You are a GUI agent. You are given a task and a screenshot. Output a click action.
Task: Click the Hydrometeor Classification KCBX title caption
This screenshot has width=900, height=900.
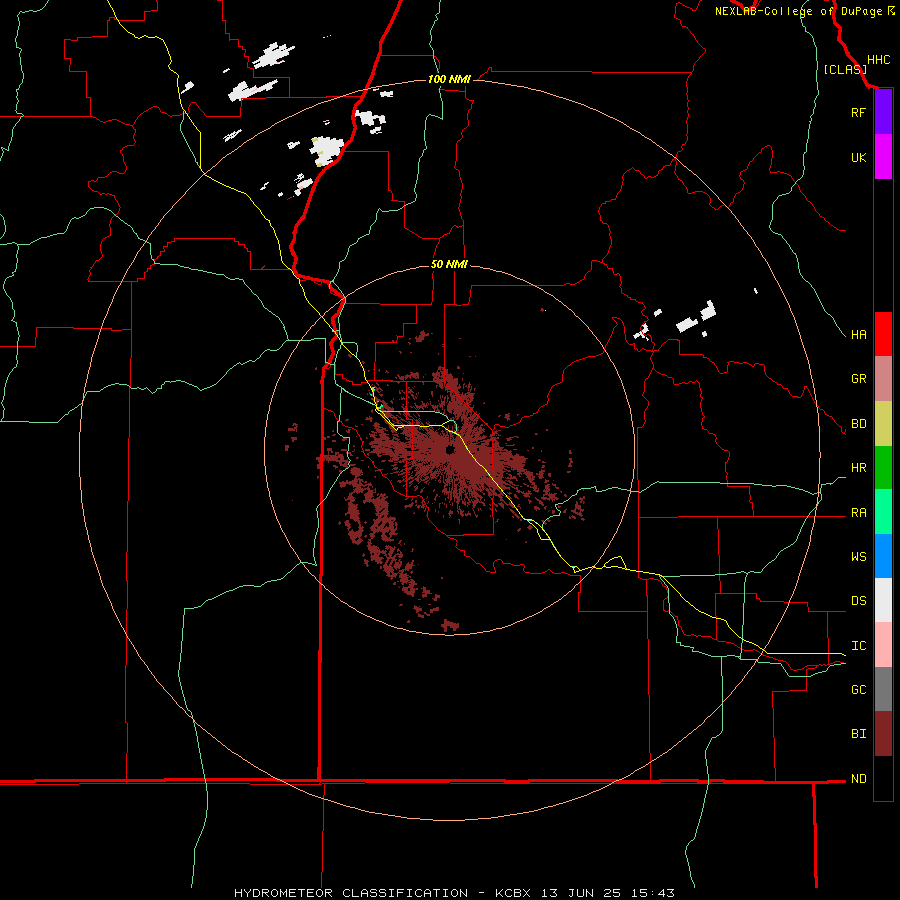point(455,893)
